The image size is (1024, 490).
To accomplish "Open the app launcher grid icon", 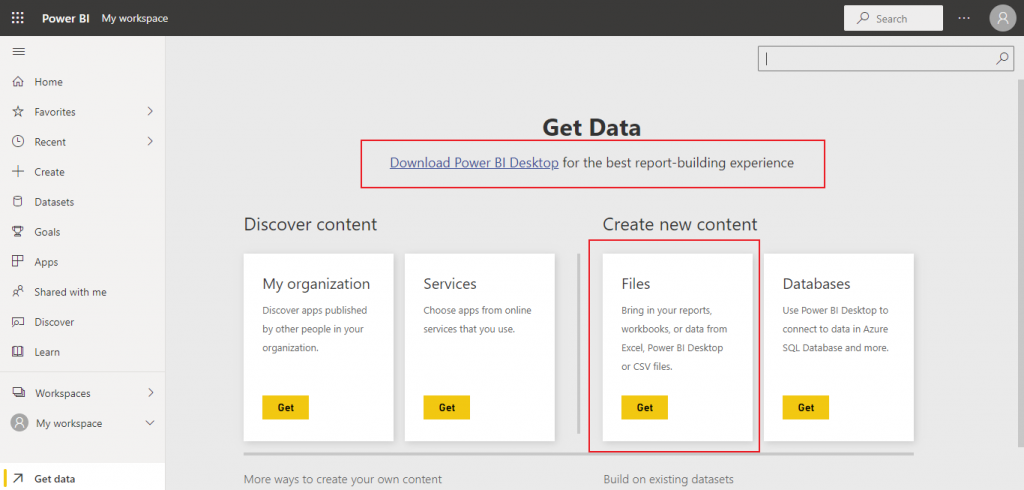I will (x=18, y=18).
